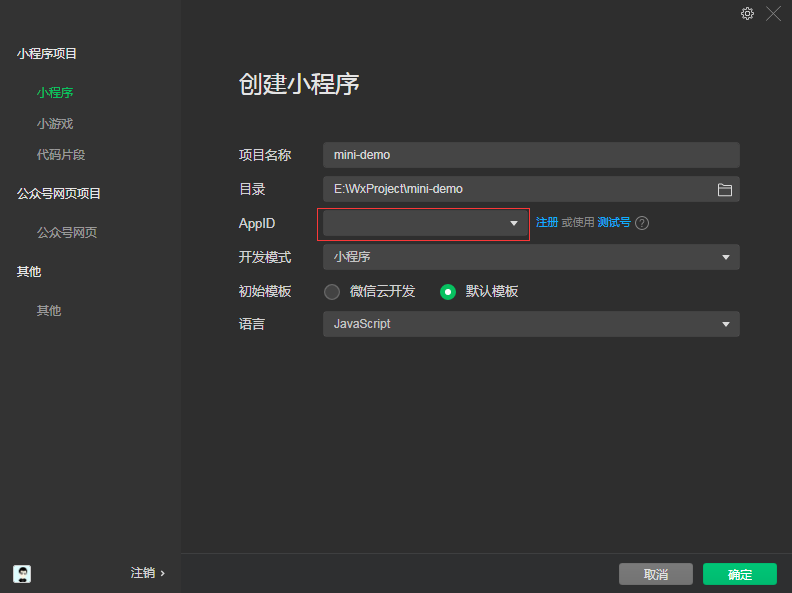Select the 默认模板 radio button

click(448, 291)
